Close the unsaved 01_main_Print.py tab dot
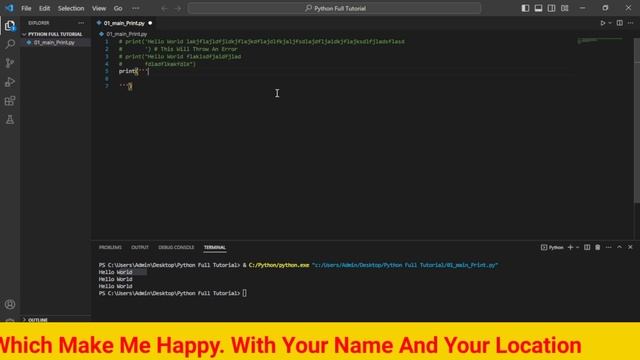 tap(150, 23)
